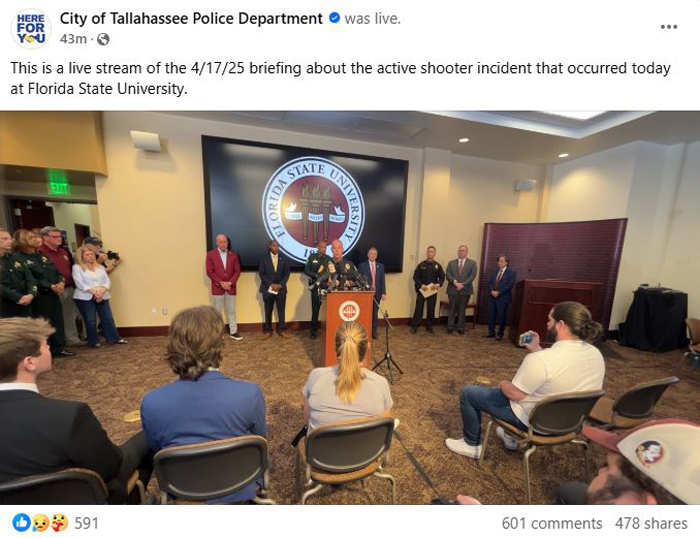This screenshot has height=538, width=700.
Task: Open the 591 reactions count
Action: pyautogui.click(x=86, y=523)
